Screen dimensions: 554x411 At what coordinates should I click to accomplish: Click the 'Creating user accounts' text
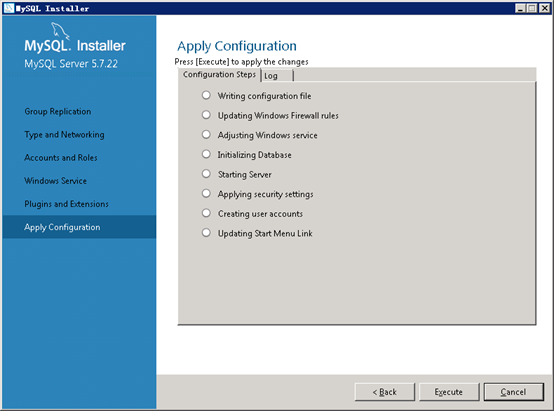(x=260, y=214)
